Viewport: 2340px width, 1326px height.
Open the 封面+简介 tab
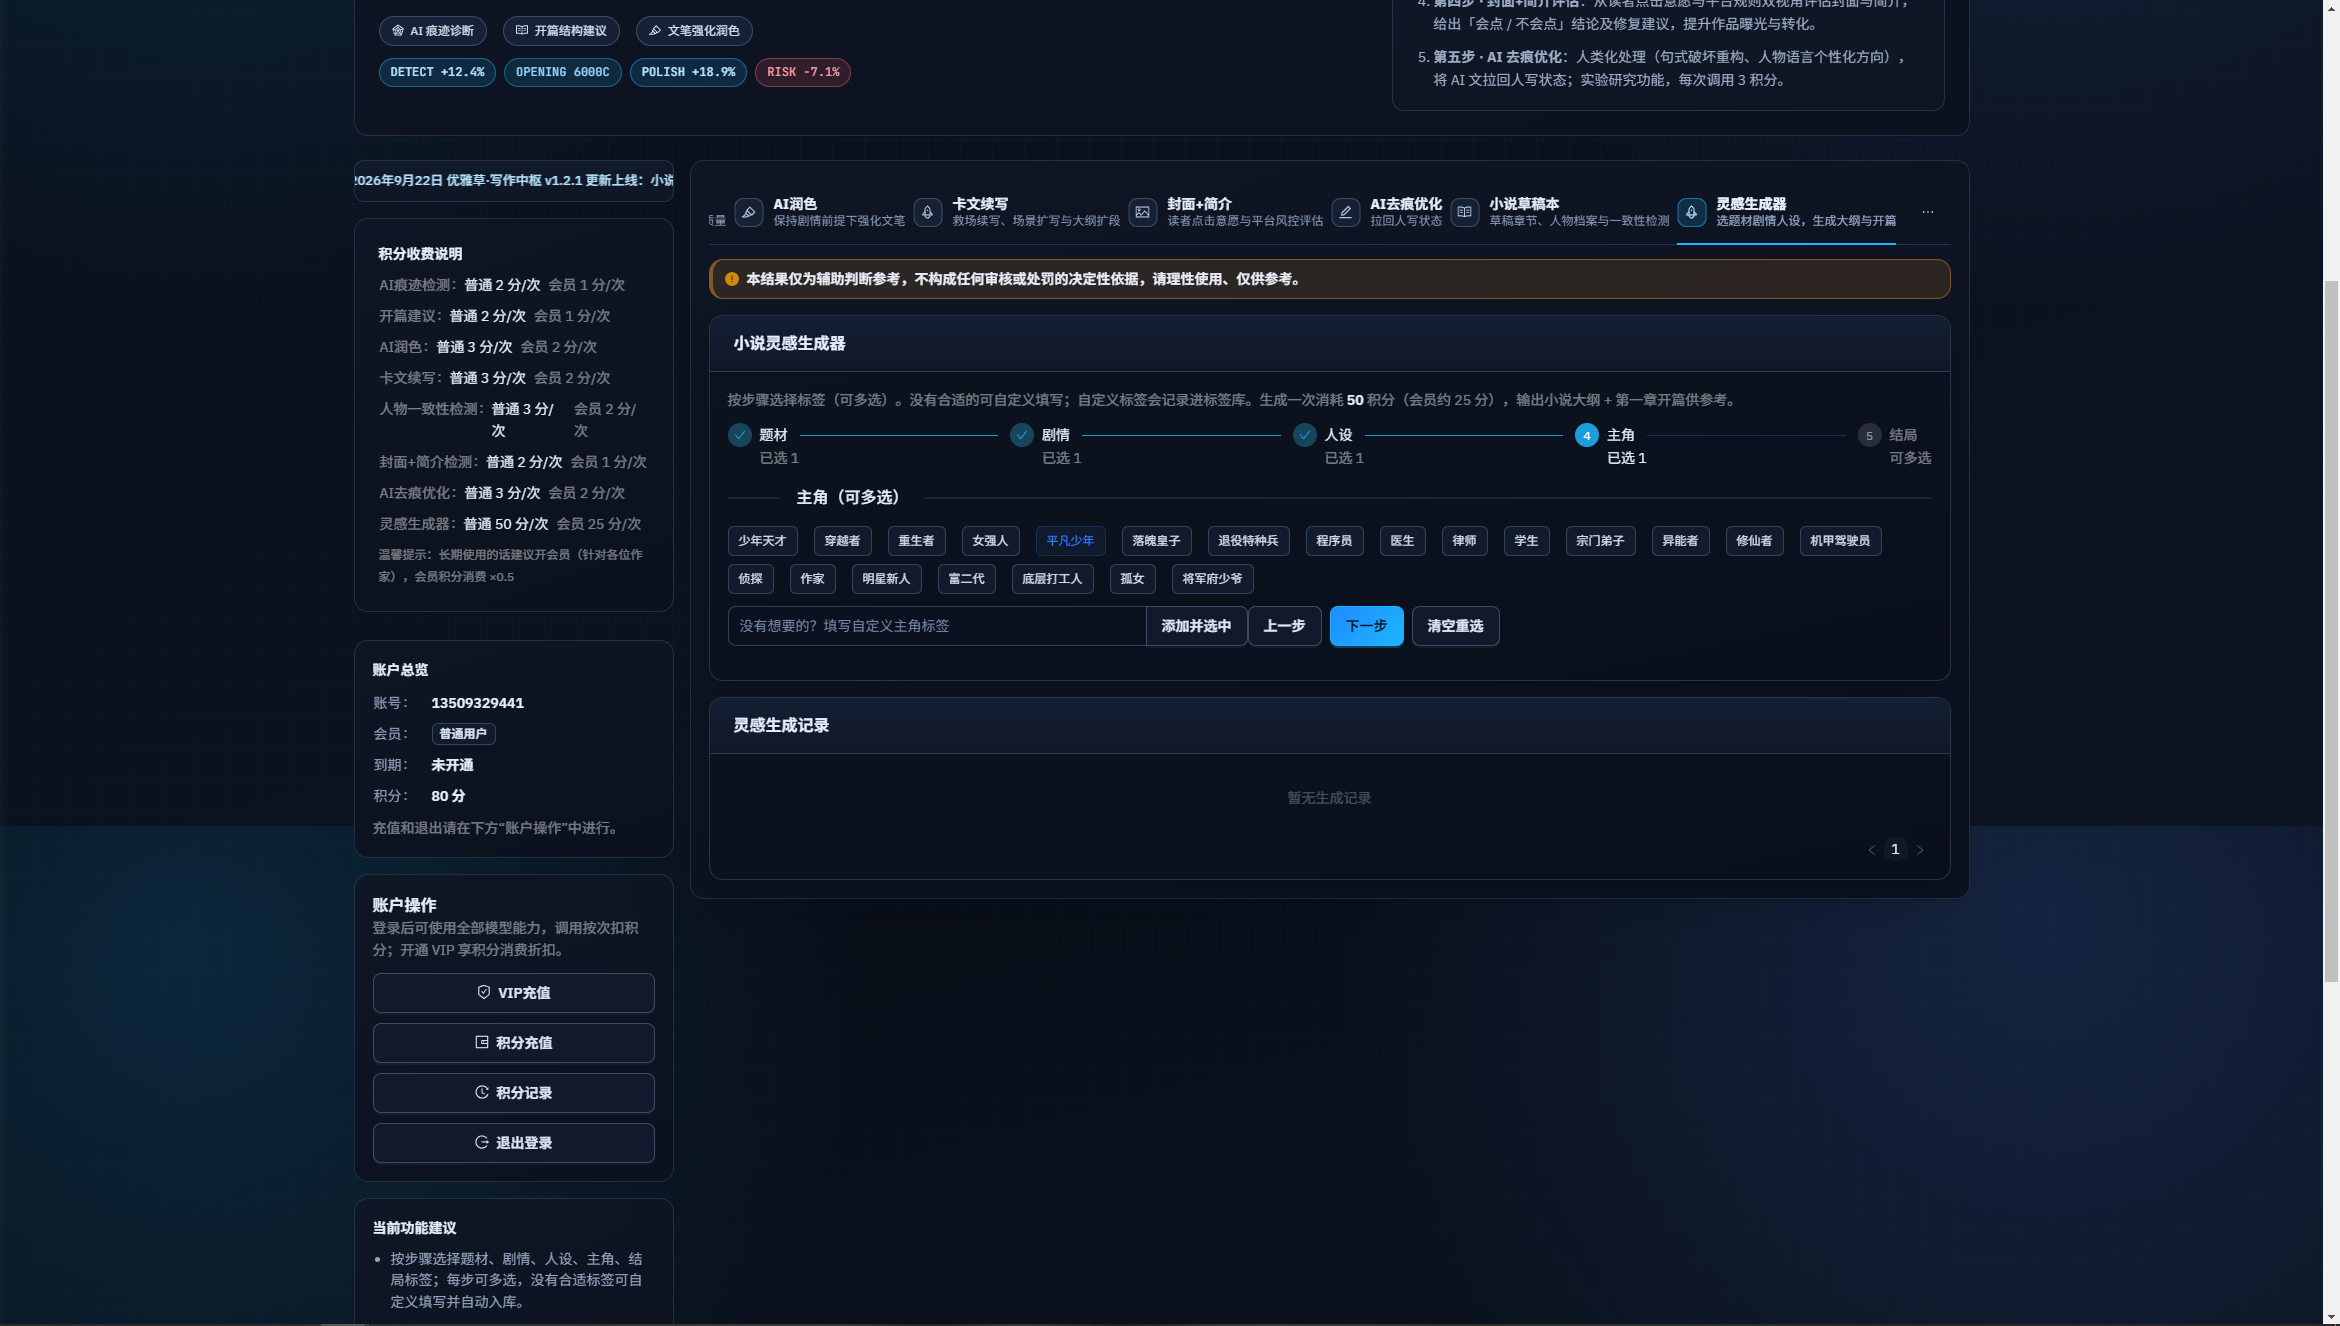(x=1226, y=212)
